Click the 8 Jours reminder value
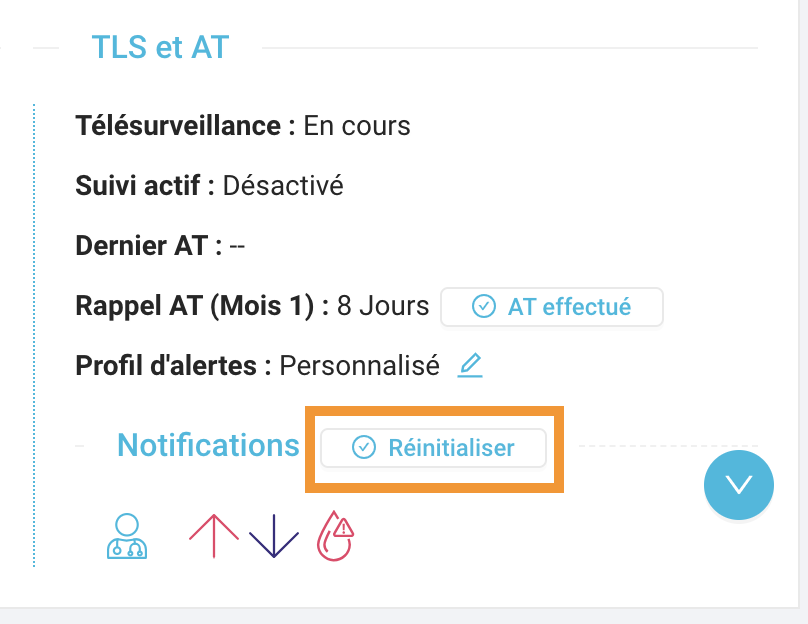This screenshot has height=624, width=808. (x=383, y=306)
